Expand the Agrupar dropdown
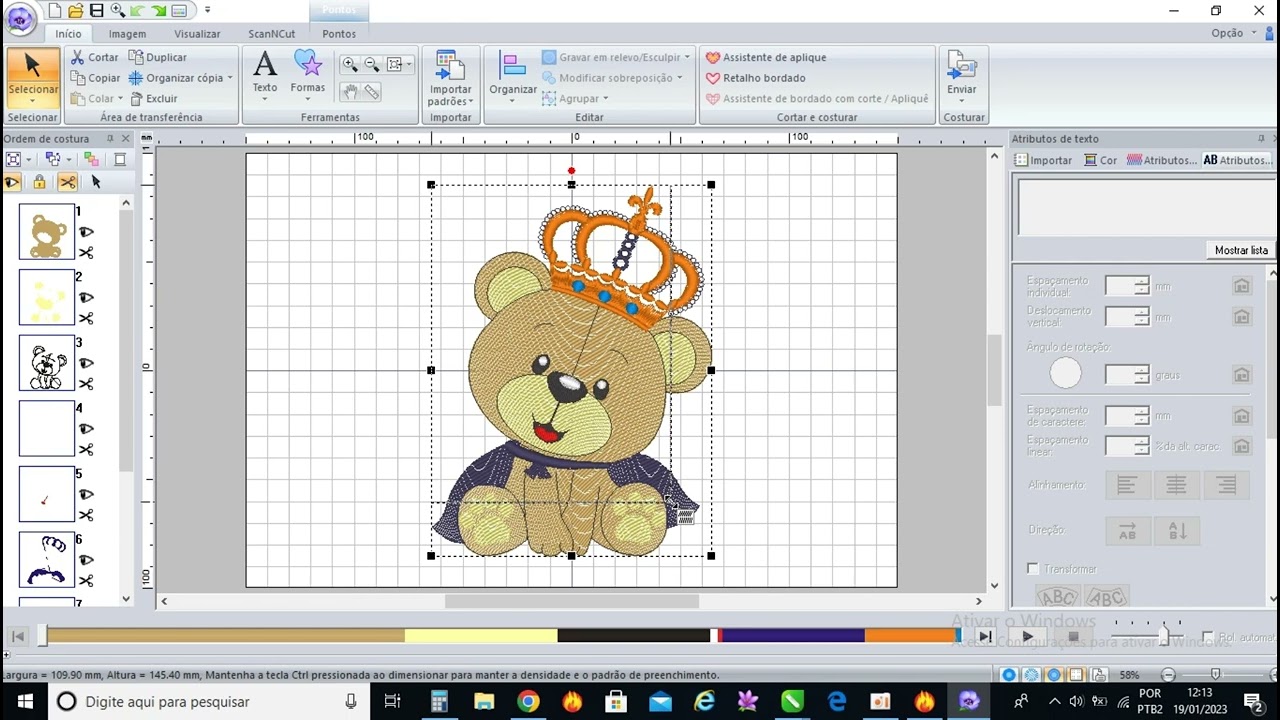Viewport: 1280px width, 720px height. pos(606,98)
